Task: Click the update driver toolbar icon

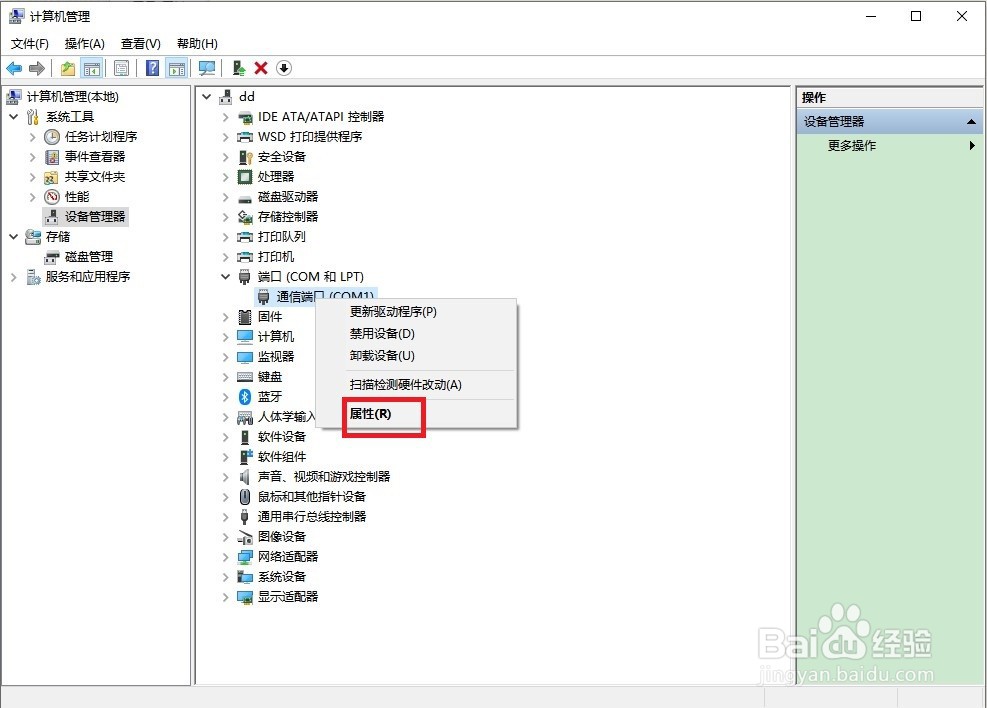Action: pyautogui.click(x=239, y=68)
